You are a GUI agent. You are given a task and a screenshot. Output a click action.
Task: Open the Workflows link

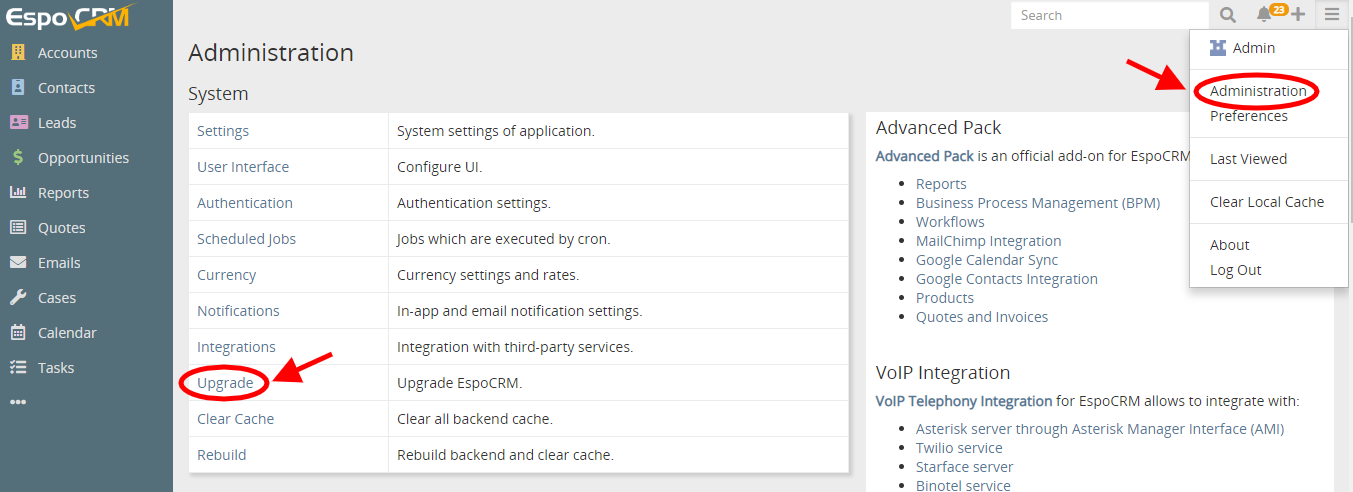pos(950,222)
